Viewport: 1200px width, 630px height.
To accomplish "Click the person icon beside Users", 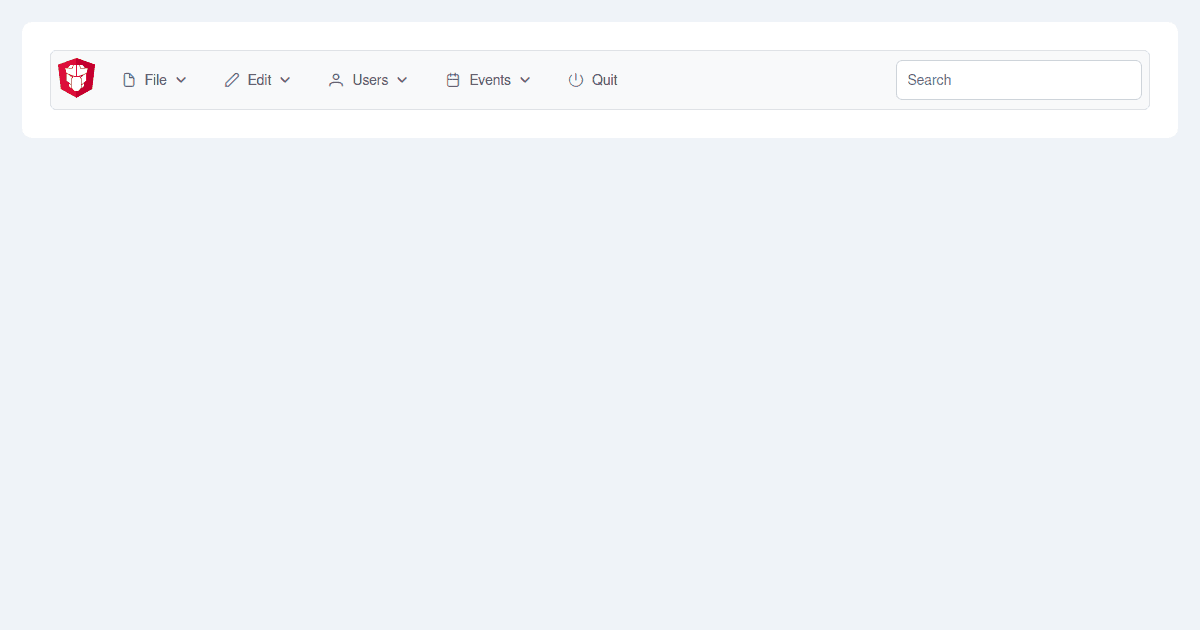I will pyautogui.click(x=335, y=79).
